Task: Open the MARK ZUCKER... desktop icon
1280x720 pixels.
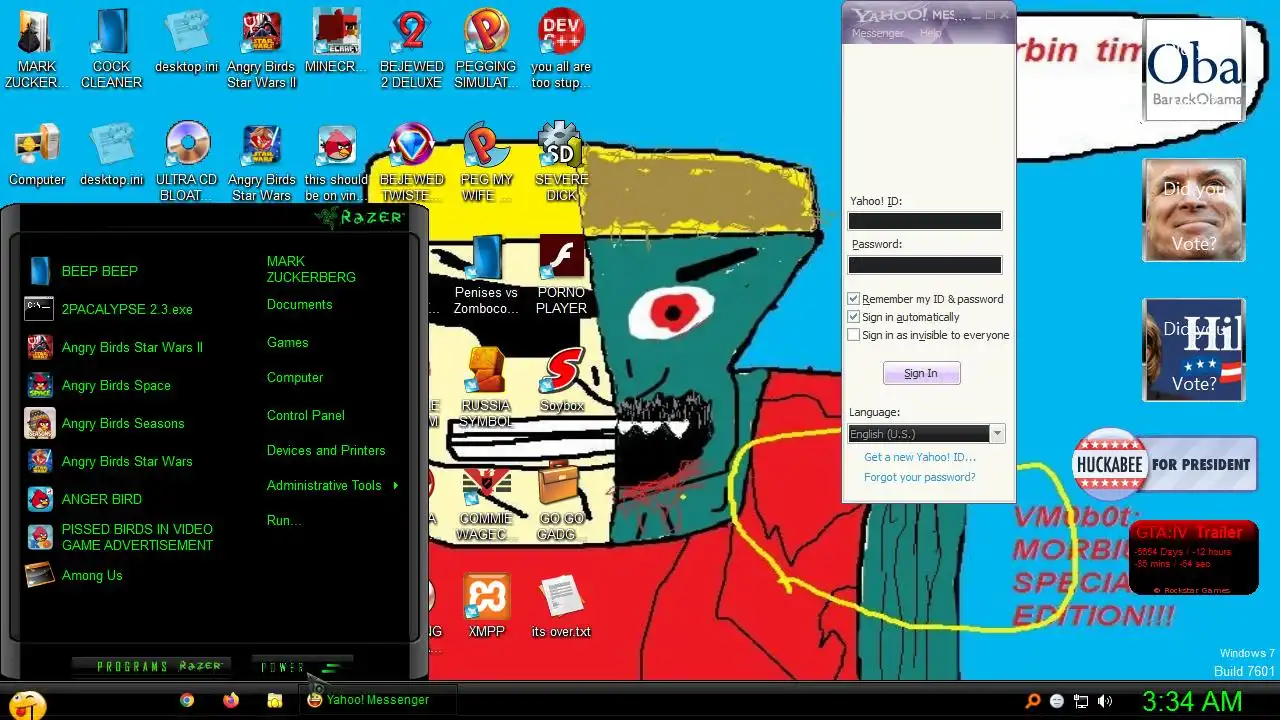Action: [37, 50]
